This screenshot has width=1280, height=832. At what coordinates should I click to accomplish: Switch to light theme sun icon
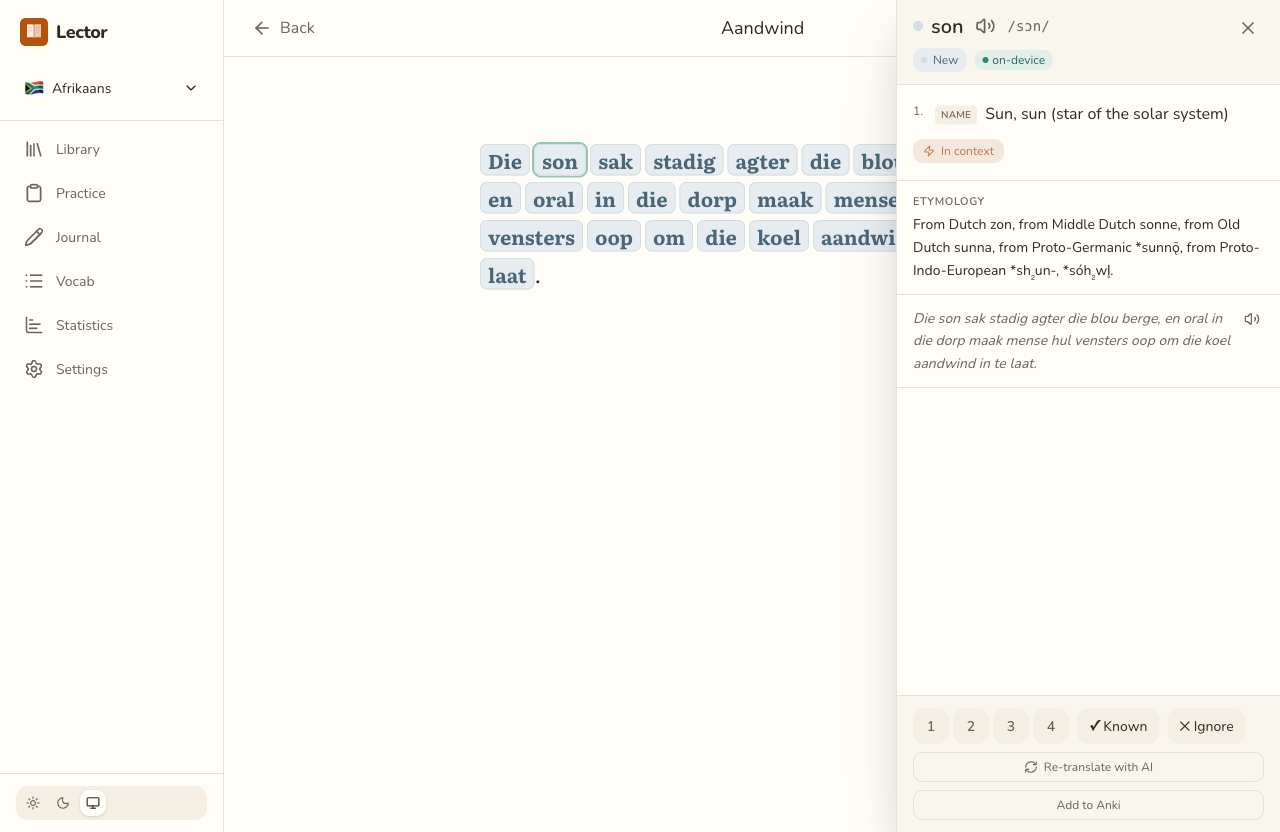coord(33,803)
